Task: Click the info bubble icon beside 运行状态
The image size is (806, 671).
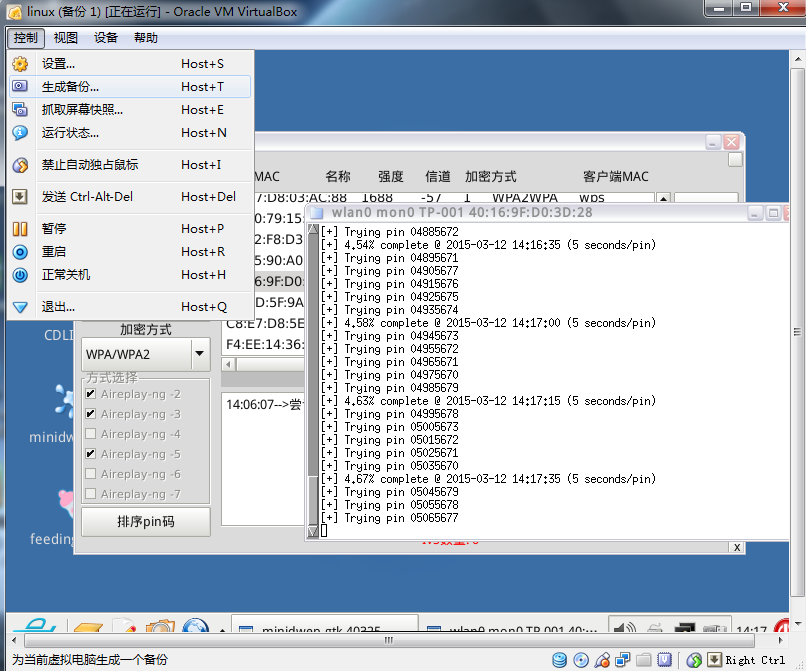Action: coord(20,133)
